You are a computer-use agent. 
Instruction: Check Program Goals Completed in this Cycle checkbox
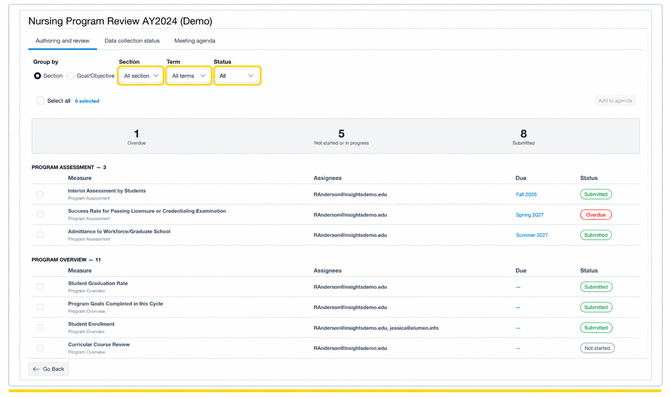click(40, 307)
